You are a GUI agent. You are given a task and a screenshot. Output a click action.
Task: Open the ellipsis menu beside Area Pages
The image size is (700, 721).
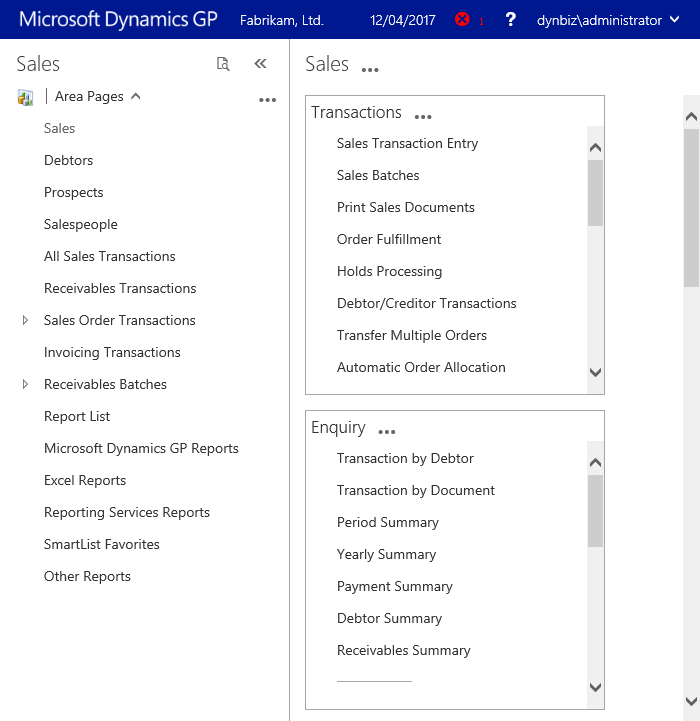(x=267, y=100)
